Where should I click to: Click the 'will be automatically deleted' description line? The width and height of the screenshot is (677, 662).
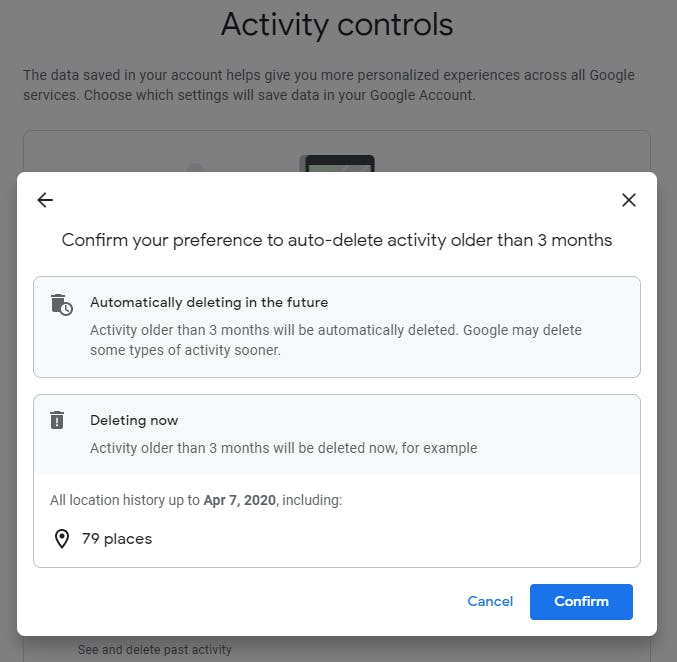point(335,330)
